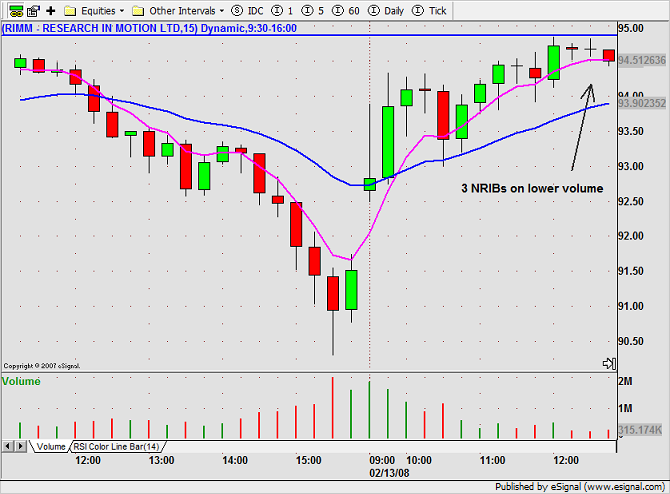
Task: Click the 15:00 time axis label
Action: click(309, 460)
